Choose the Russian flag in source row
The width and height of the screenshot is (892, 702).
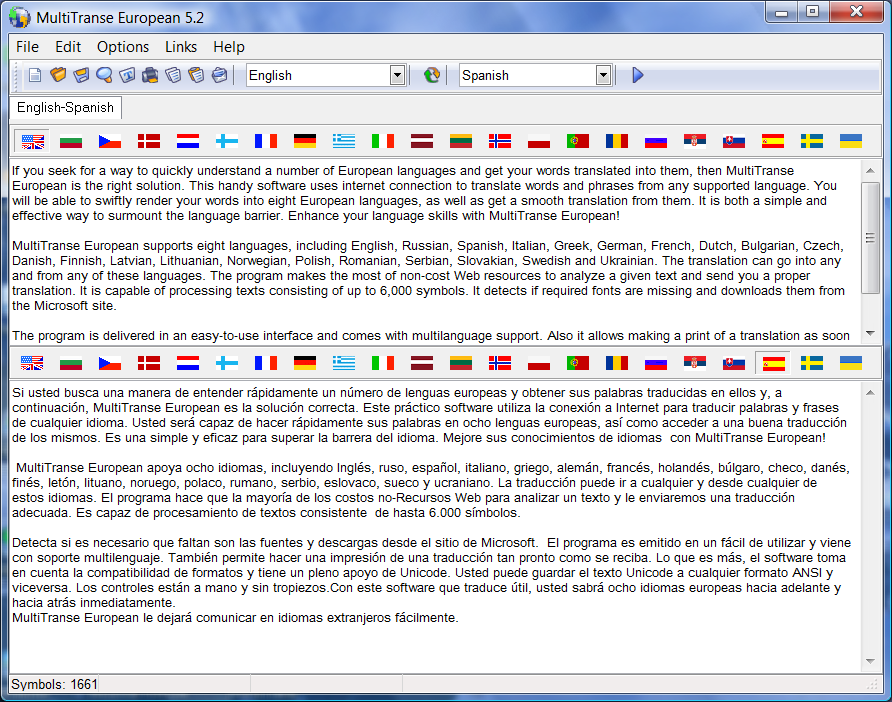[x=656, y=141]
